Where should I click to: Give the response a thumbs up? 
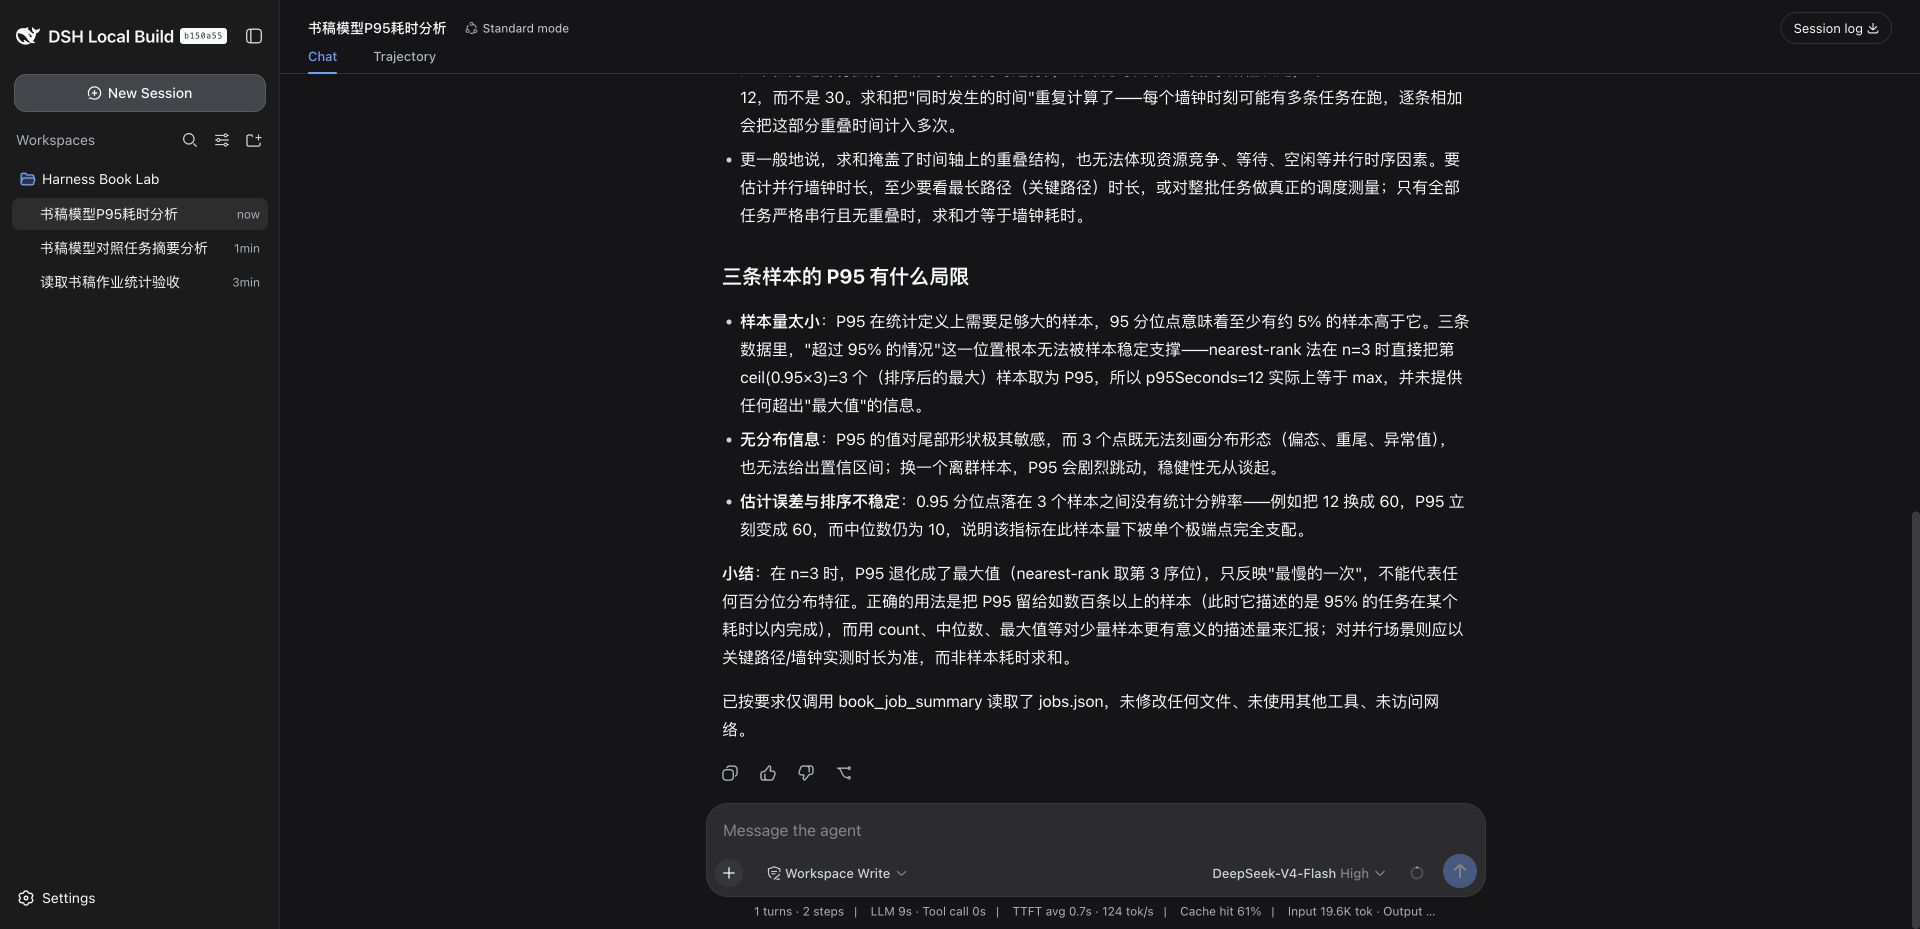click(768, 773)
